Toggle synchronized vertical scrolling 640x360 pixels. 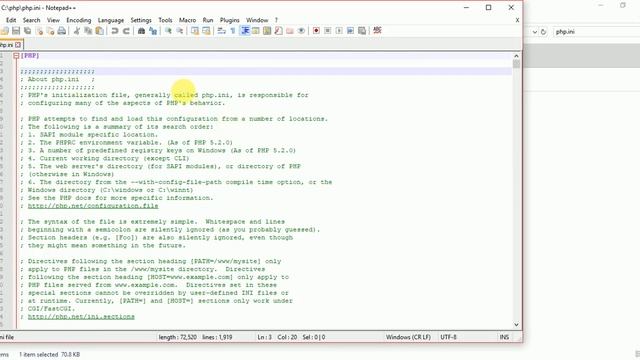tap(195, 31)
